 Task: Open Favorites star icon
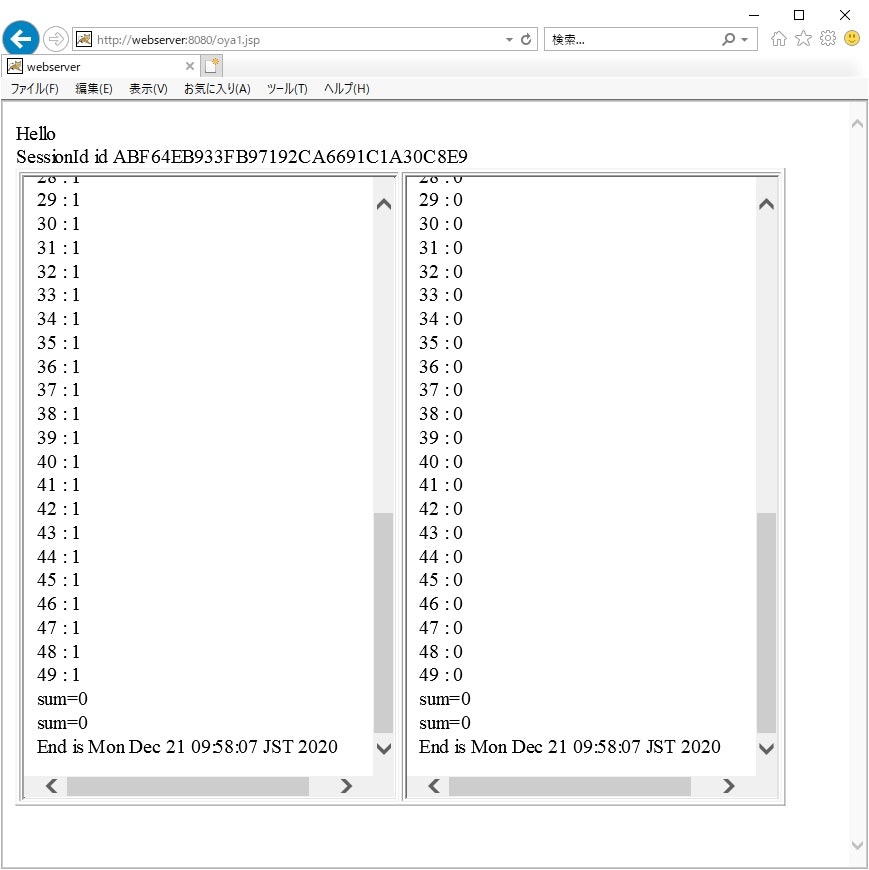pyautogui.click(x=803, y=38)
